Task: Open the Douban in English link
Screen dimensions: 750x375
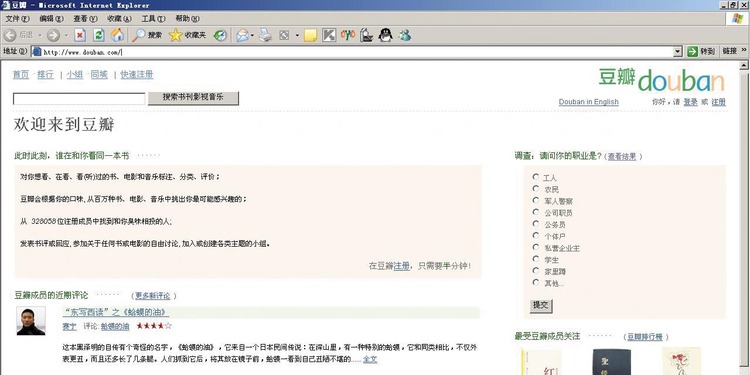Action: (588, 102)
